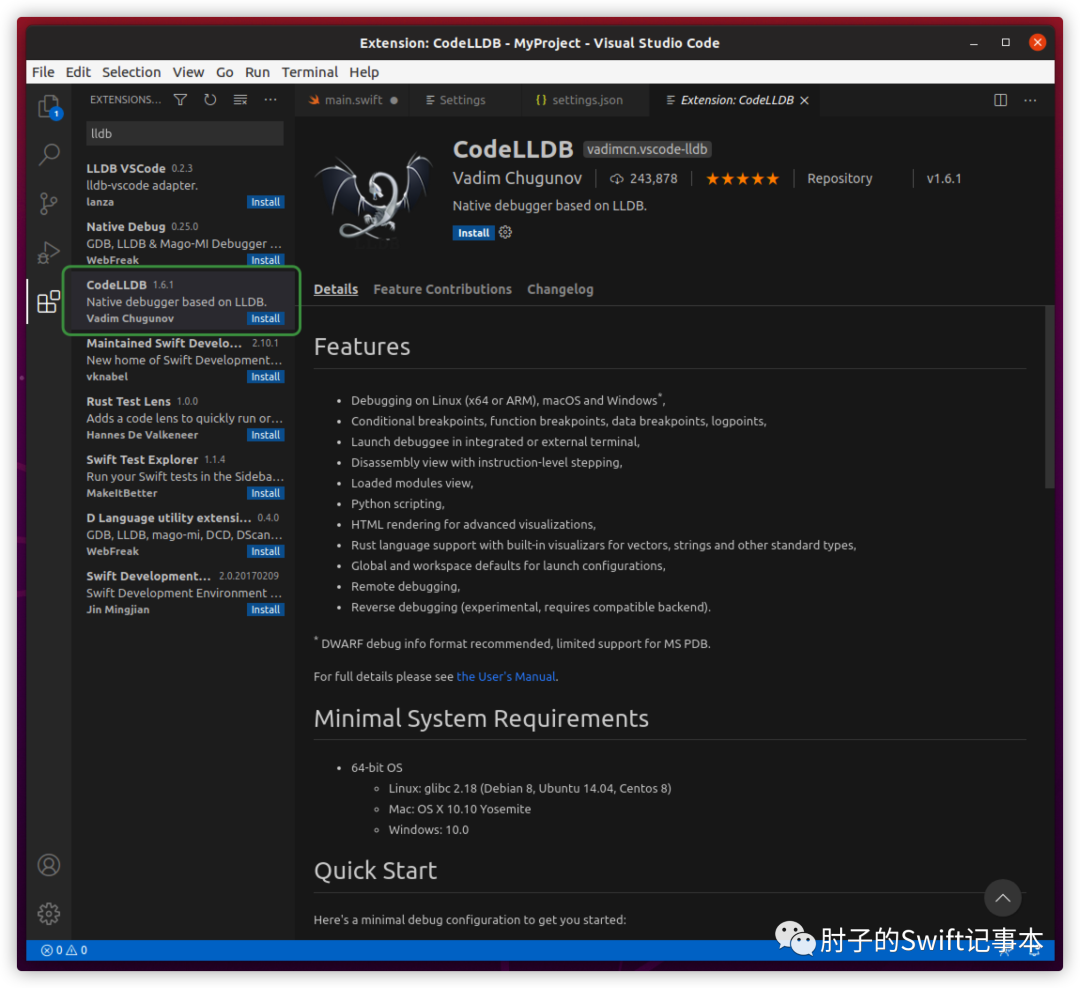Viewport: 1080px width, 988px height.
Task: Select Native Debug in the extensions list
Action: 185,243
